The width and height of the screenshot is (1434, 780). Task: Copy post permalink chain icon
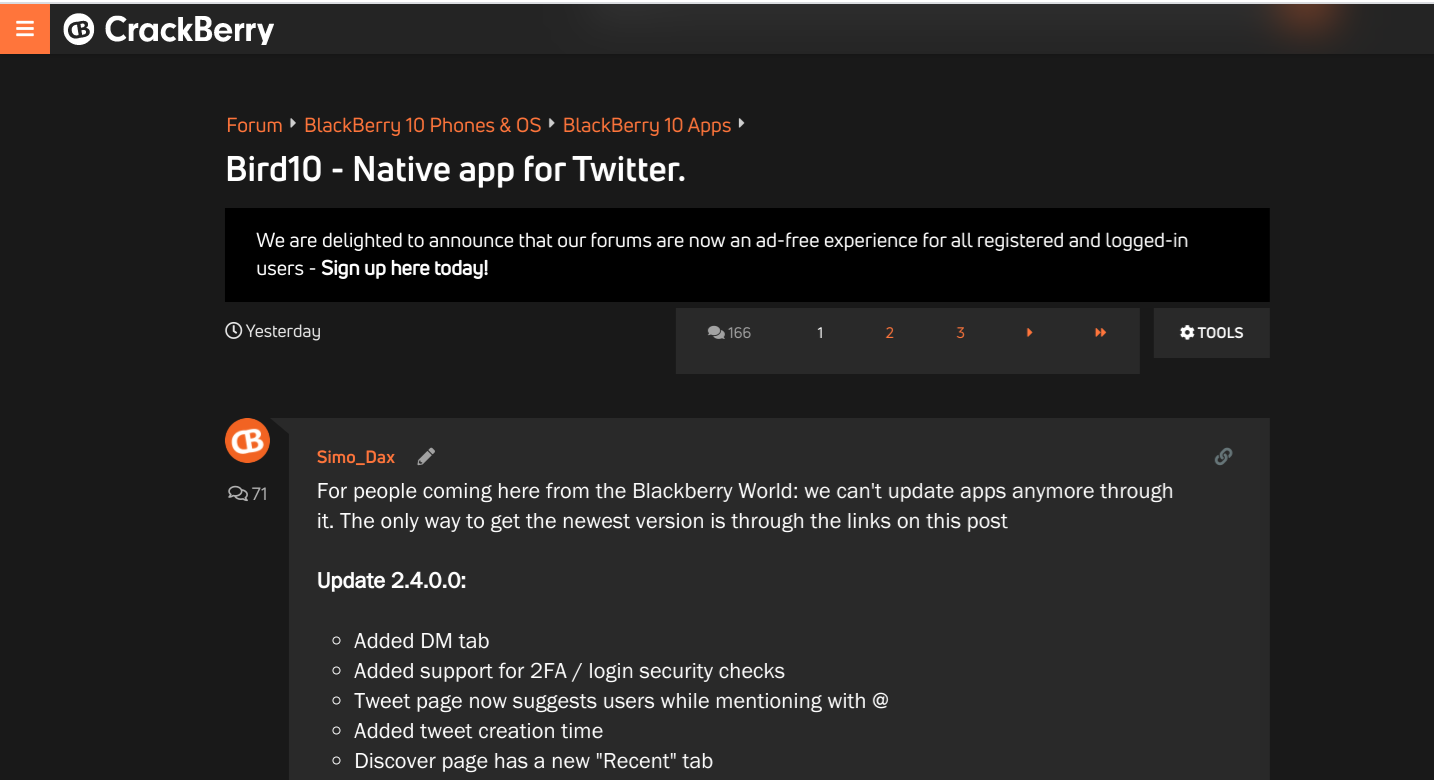pyautogui.click(x=1223, y=457)
